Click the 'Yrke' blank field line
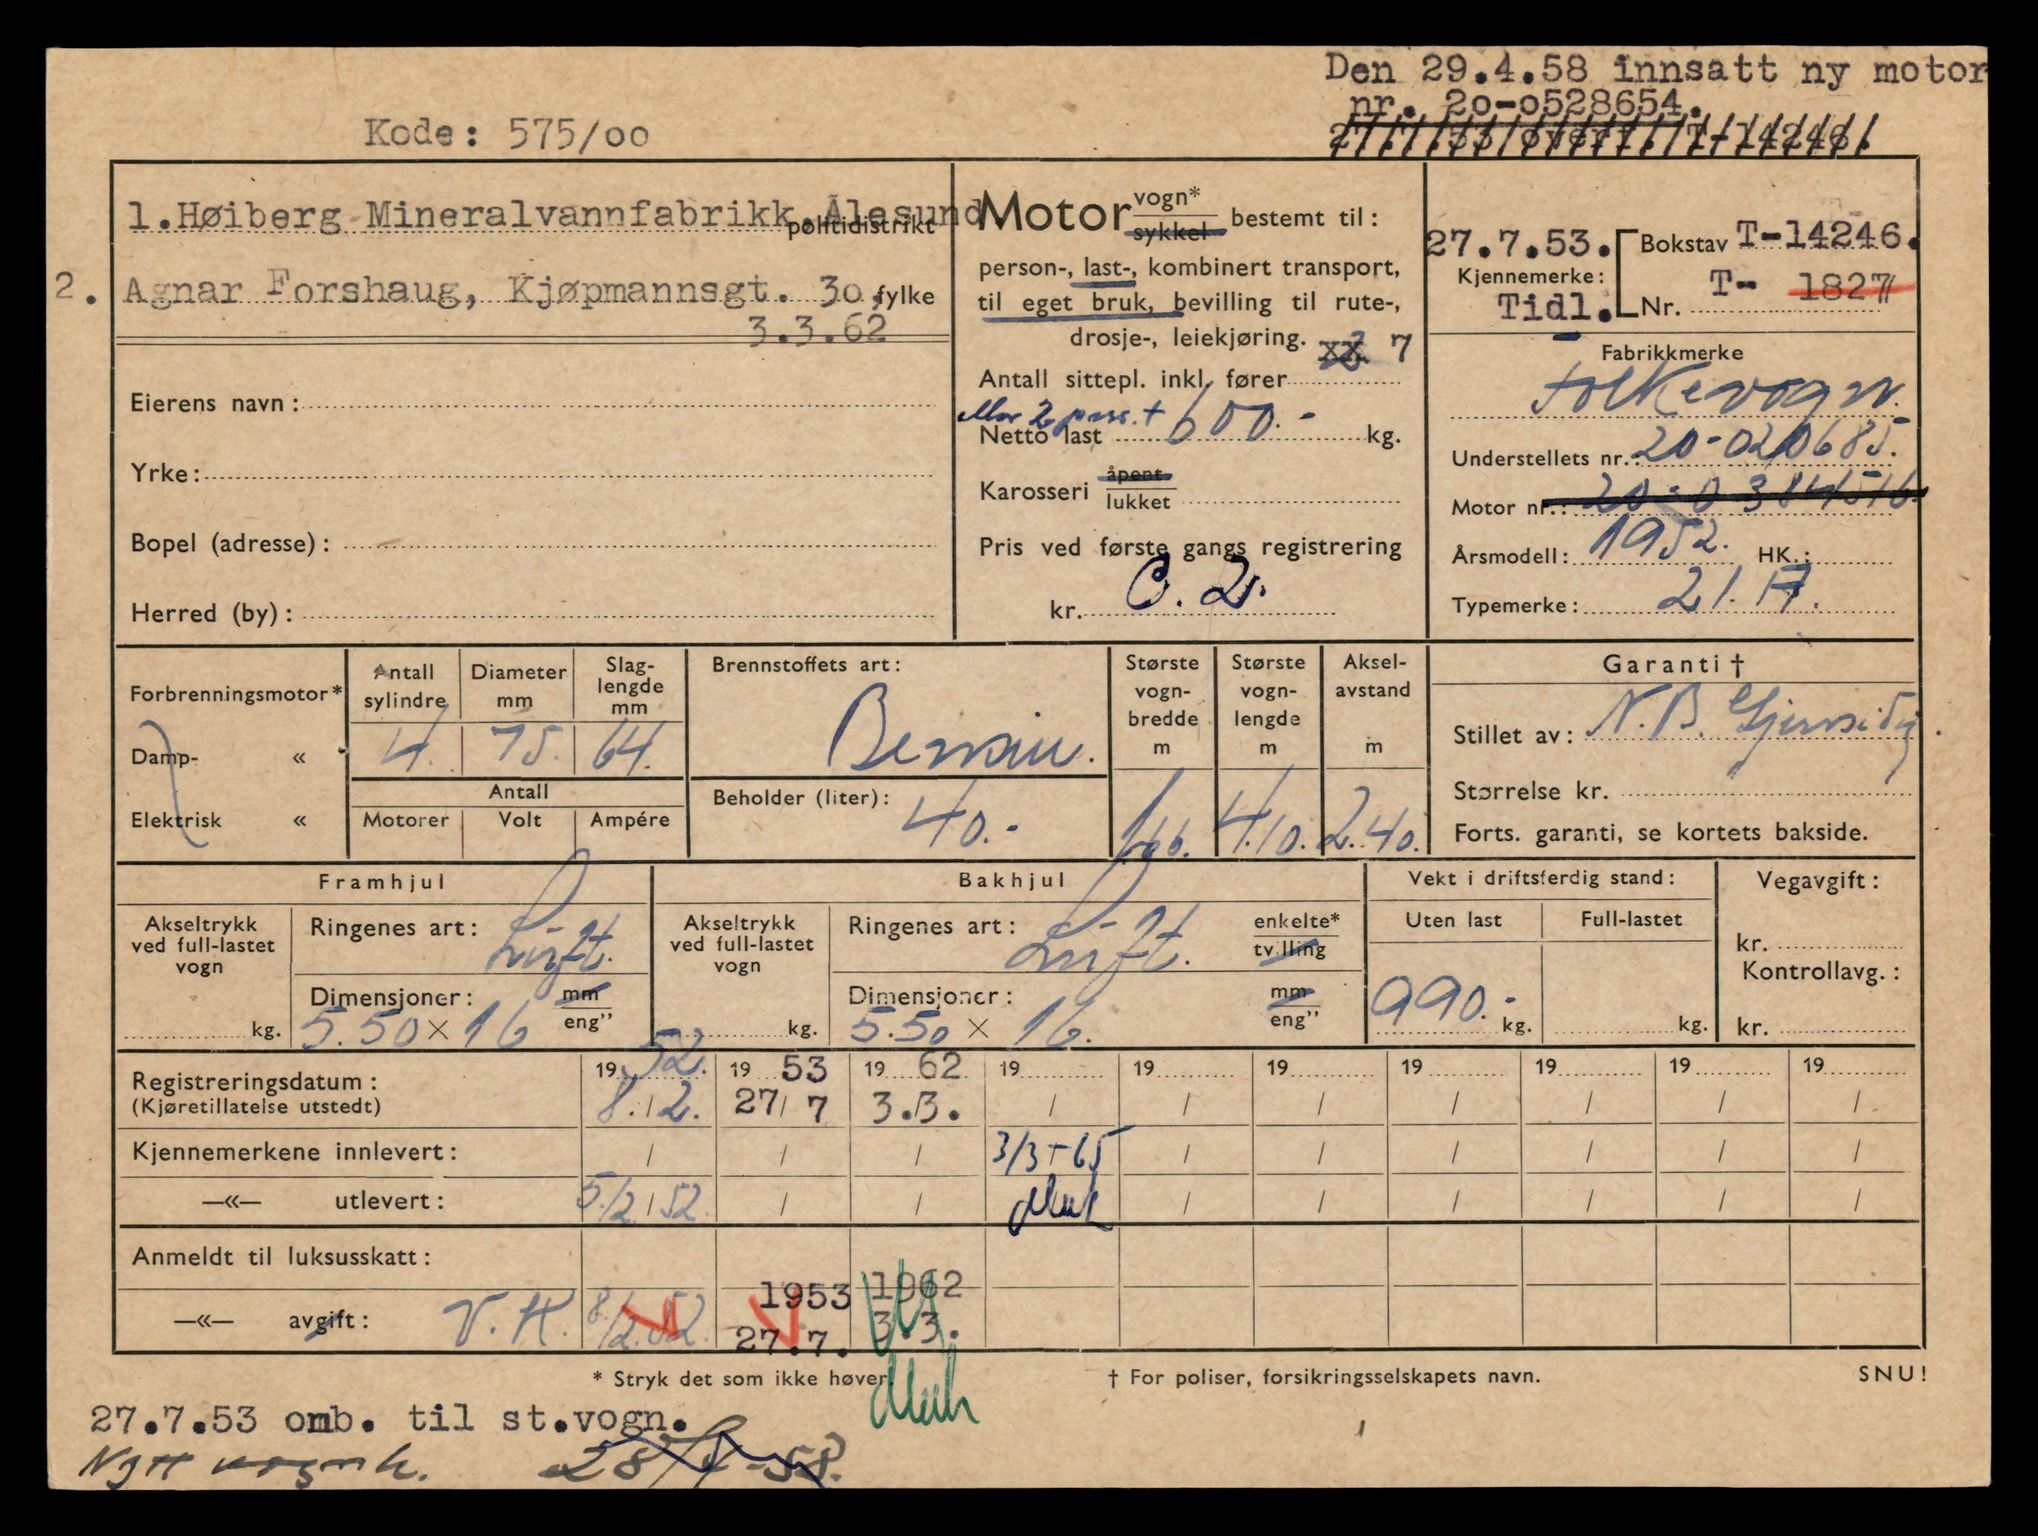Viewport: 2038px width, 1536px height. coord(568,474)
